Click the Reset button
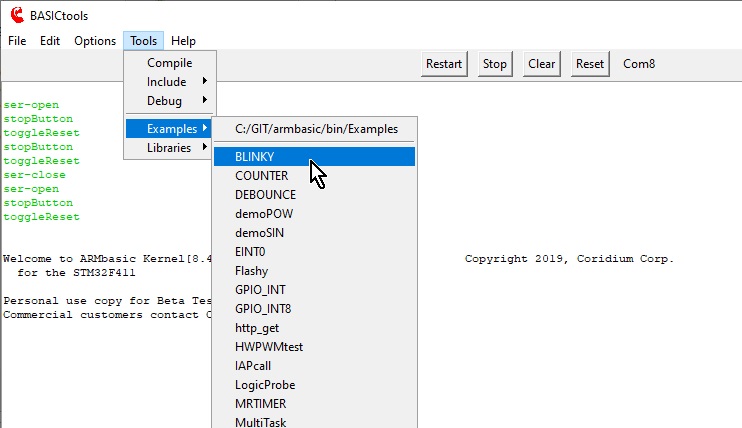The height and width of the screenshot is (428, 742). click(x=590, y=64)
